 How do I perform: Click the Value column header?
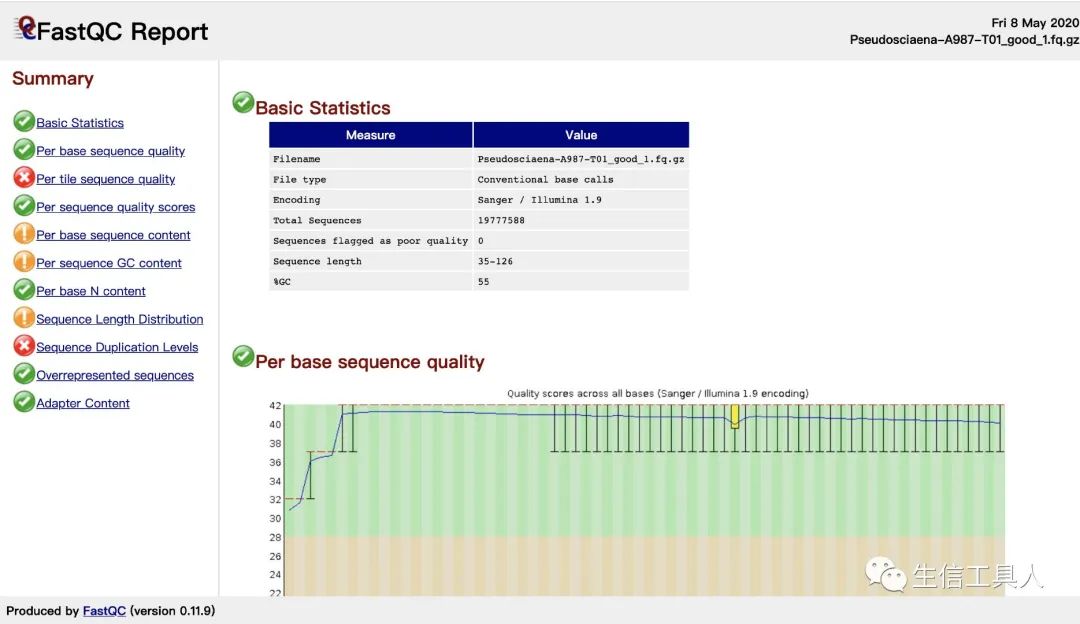[581, 135]
